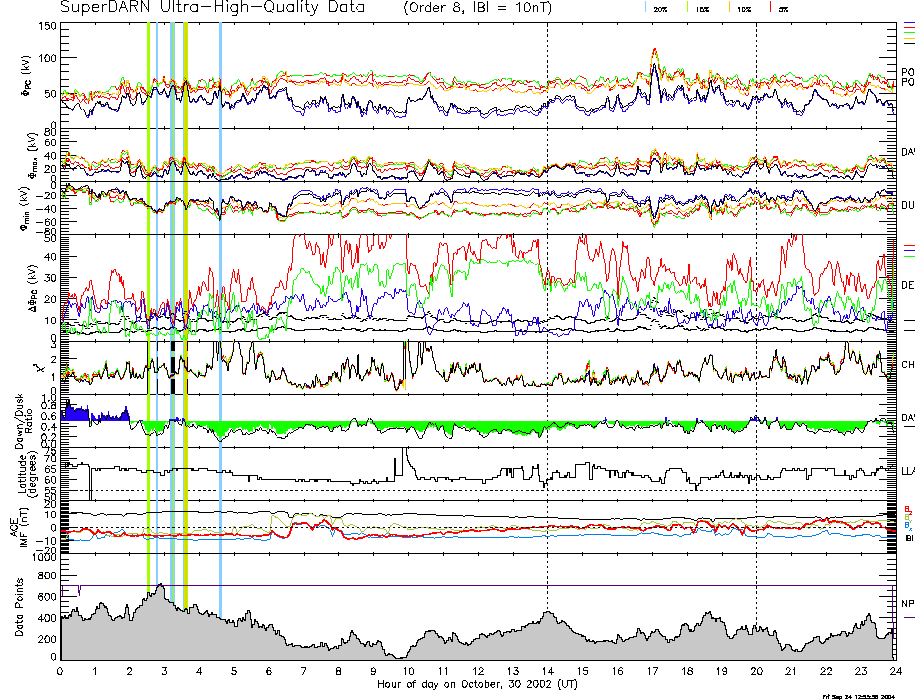The image size is (915, 700).
Task: Click the red 5% legend line
Action: pyautogui.click(x=771, y=7)
